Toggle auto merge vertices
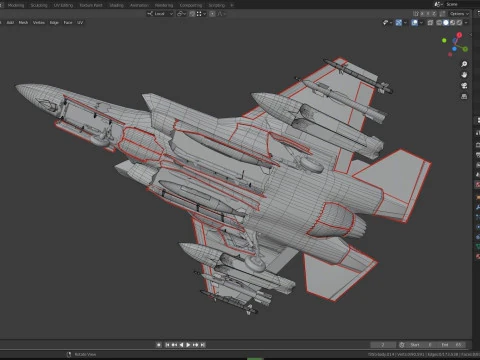 [x=442, y=14]
